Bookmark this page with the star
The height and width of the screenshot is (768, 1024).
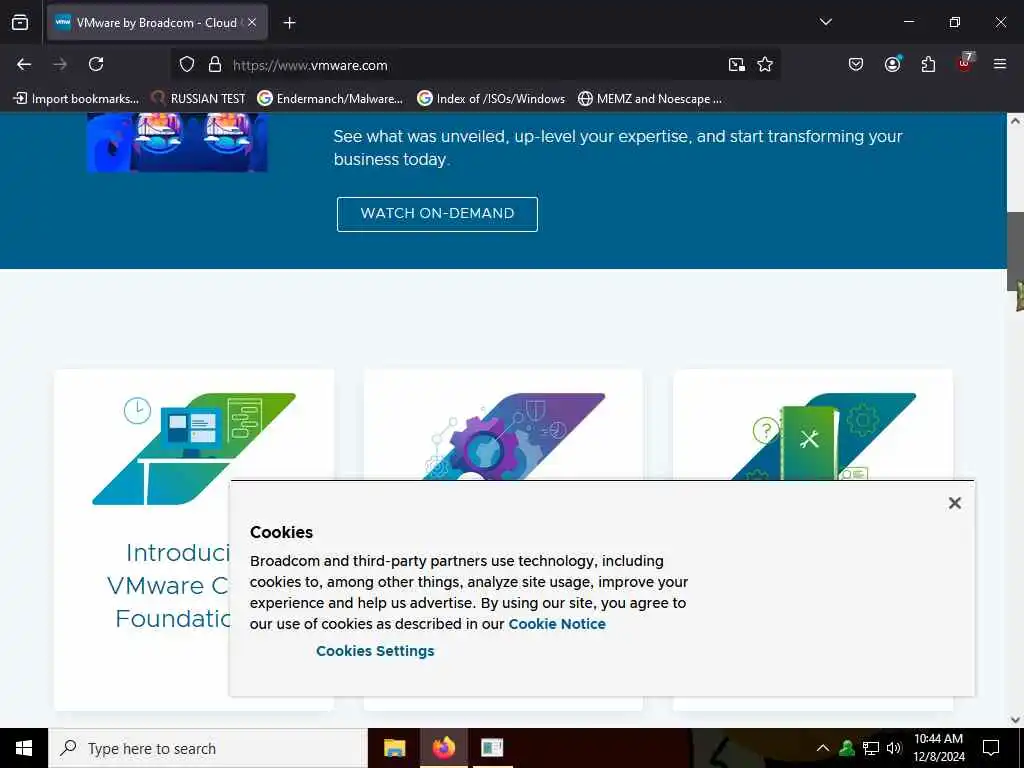click(x=765, y=65)
